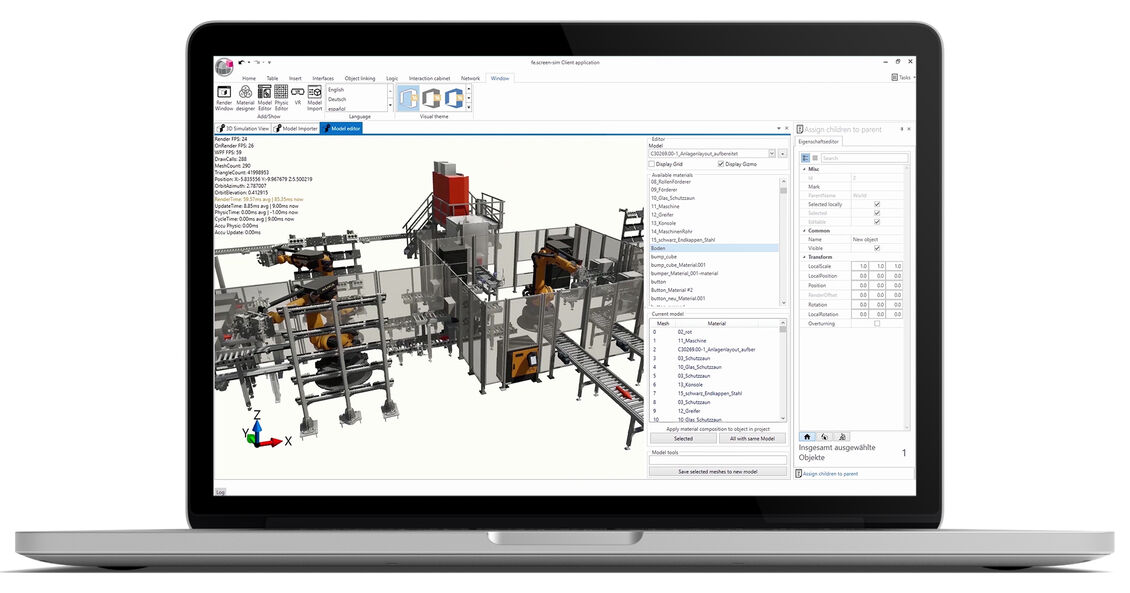This screenshot has height=593, width=1130.
Task: Enable the Overturning checkbox
Action: coord(877,324)
